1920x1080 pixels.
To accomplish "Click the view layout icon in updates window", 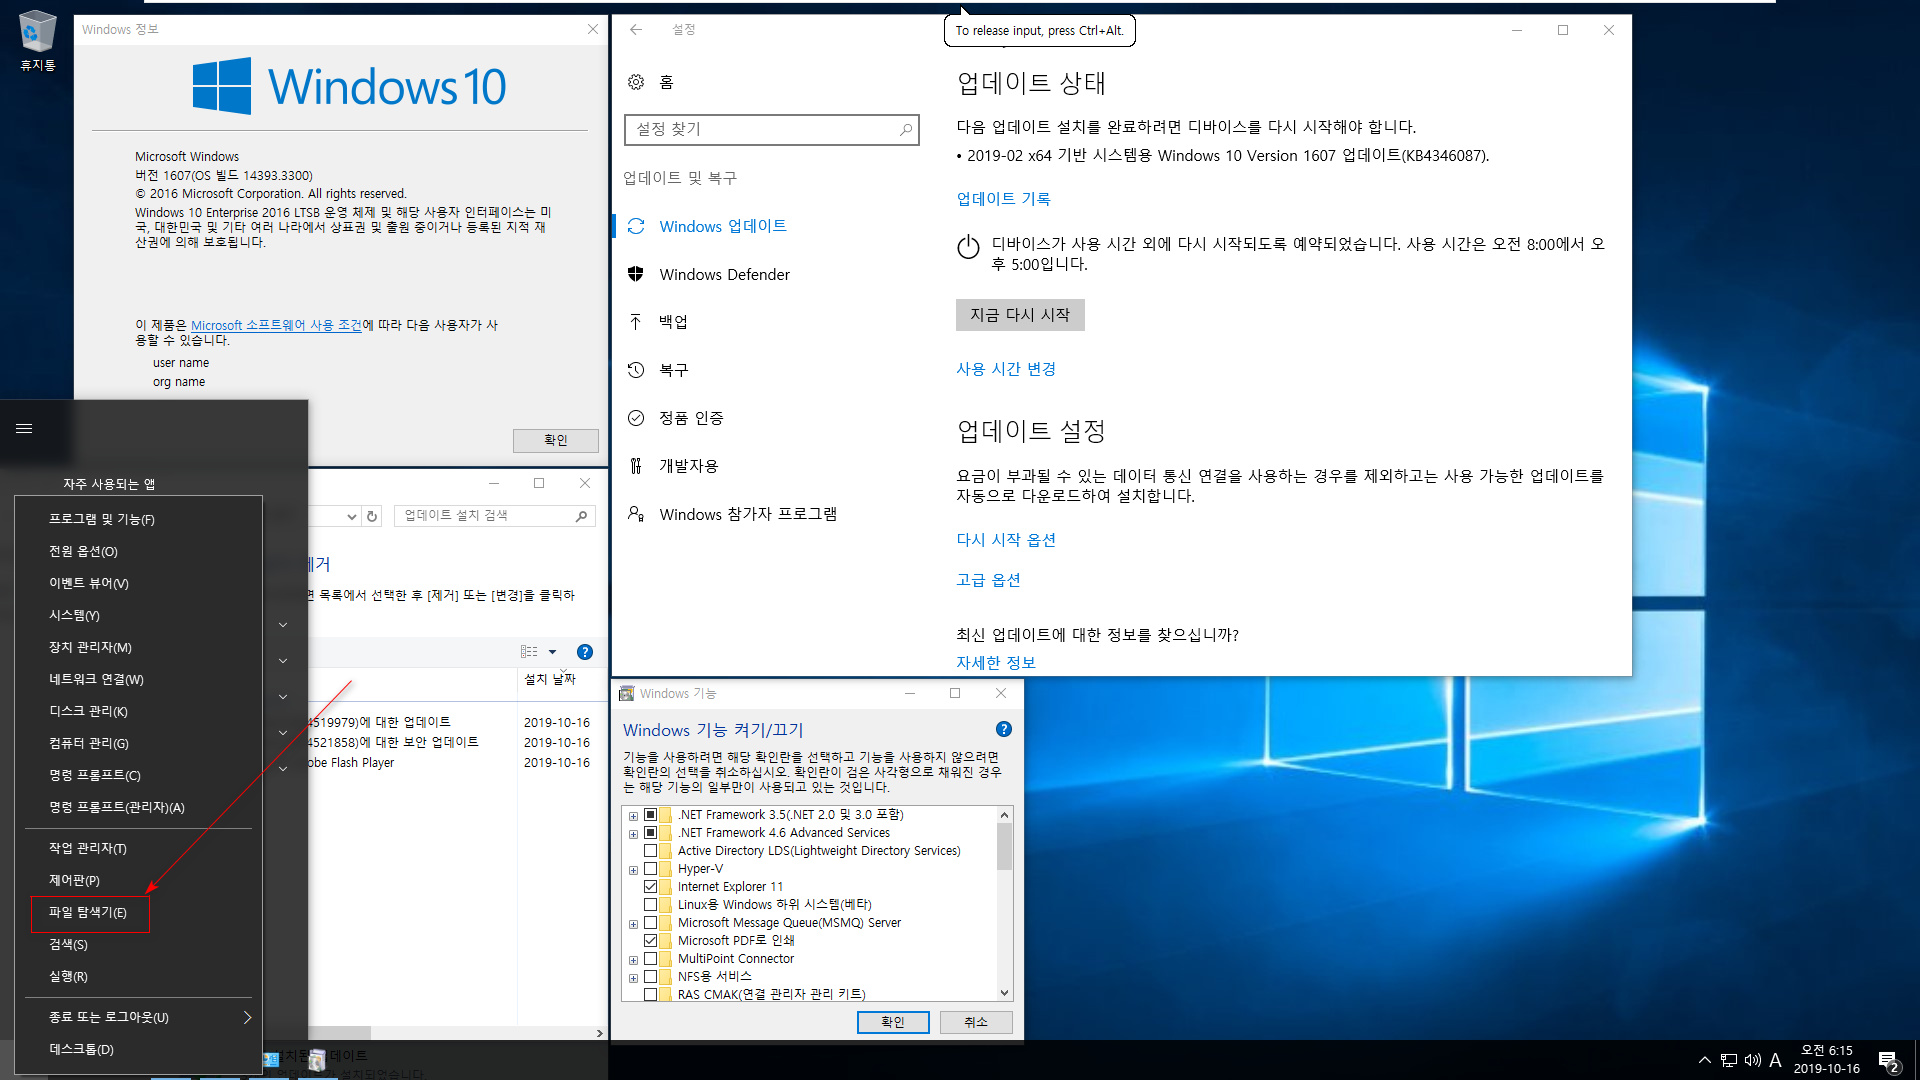I will [529, 652].
